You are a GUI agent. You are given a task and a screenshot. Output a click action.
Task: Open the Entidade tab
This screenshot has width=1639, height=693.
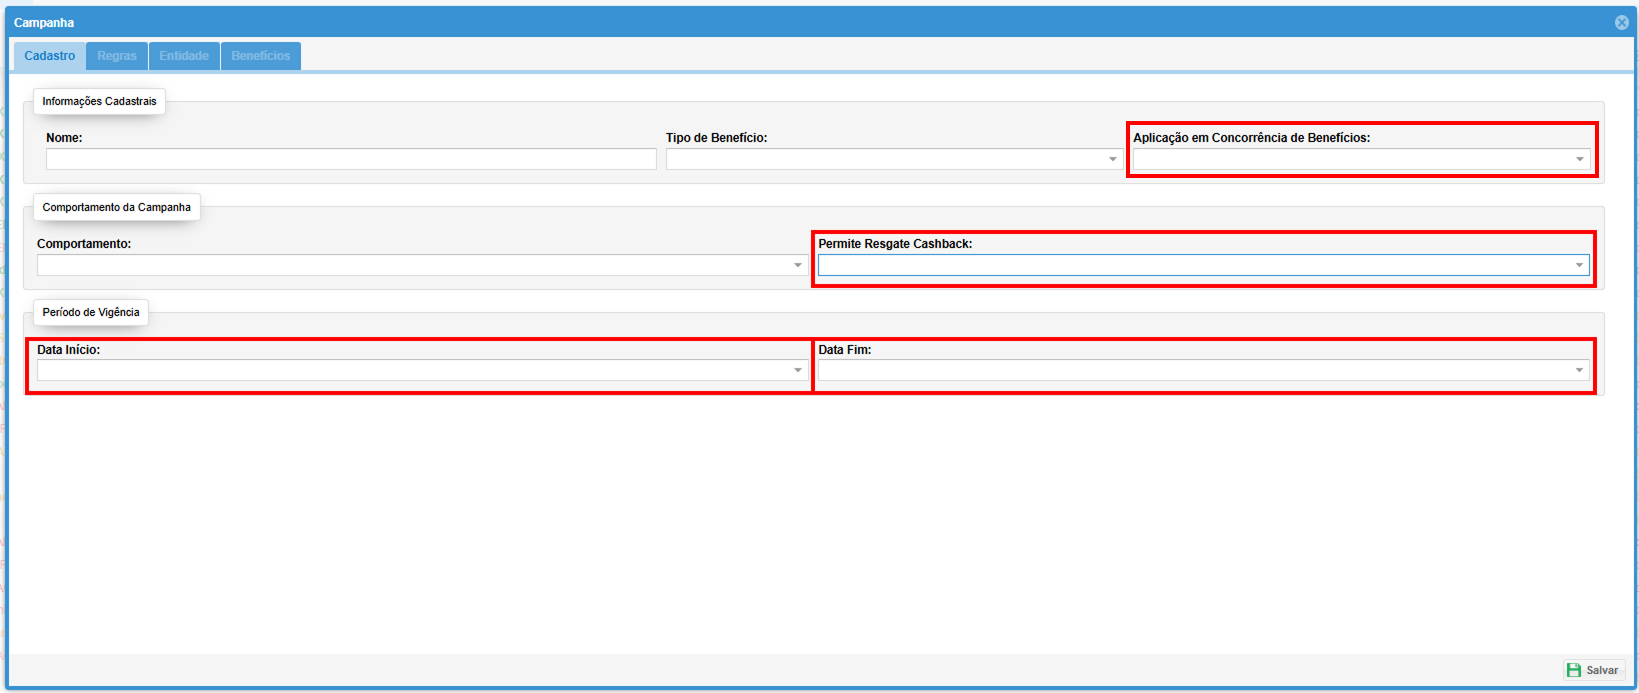pos(184,56)
